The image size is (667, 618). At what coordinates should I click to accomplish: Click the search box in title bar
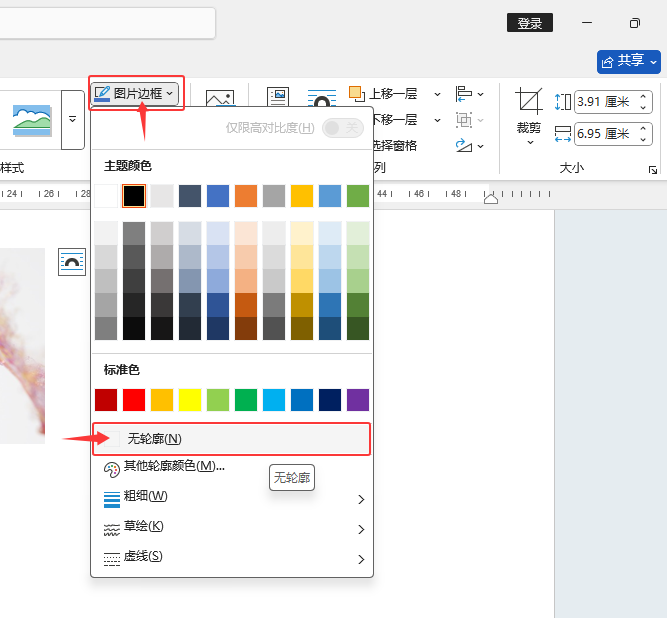[x=107, y=23]
